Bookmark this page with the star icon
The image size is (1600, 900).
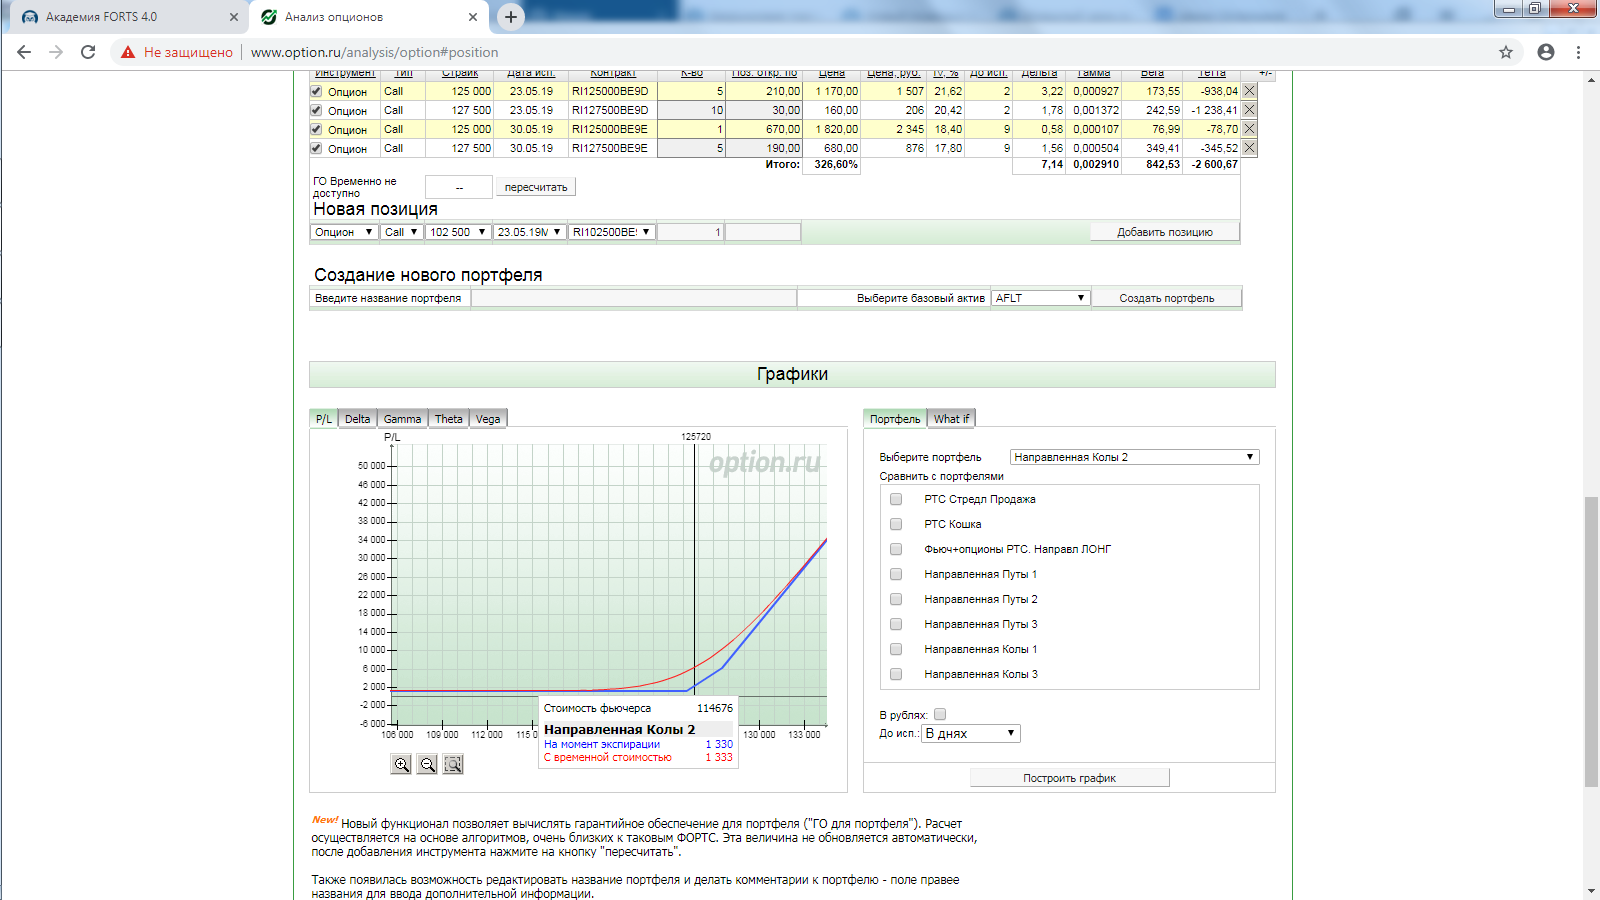(1505, 52)
